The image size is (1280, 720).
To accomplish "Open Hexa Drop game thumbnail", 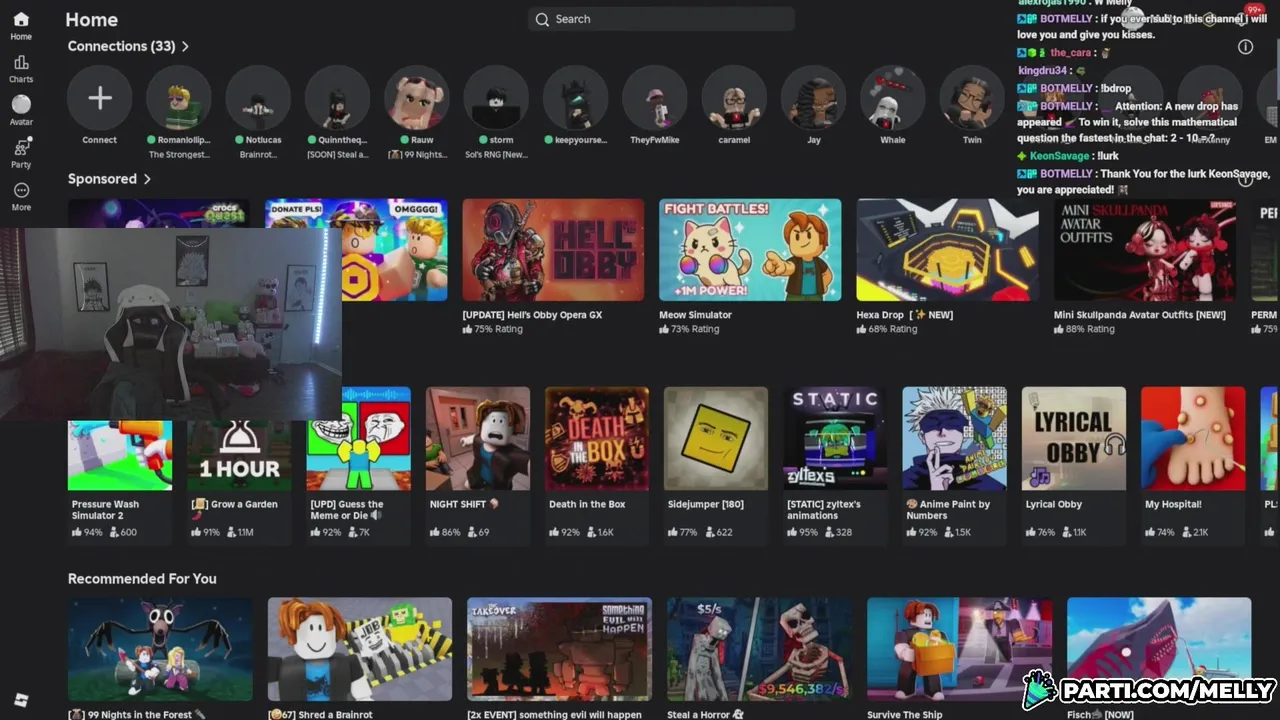I will (947, 250).
